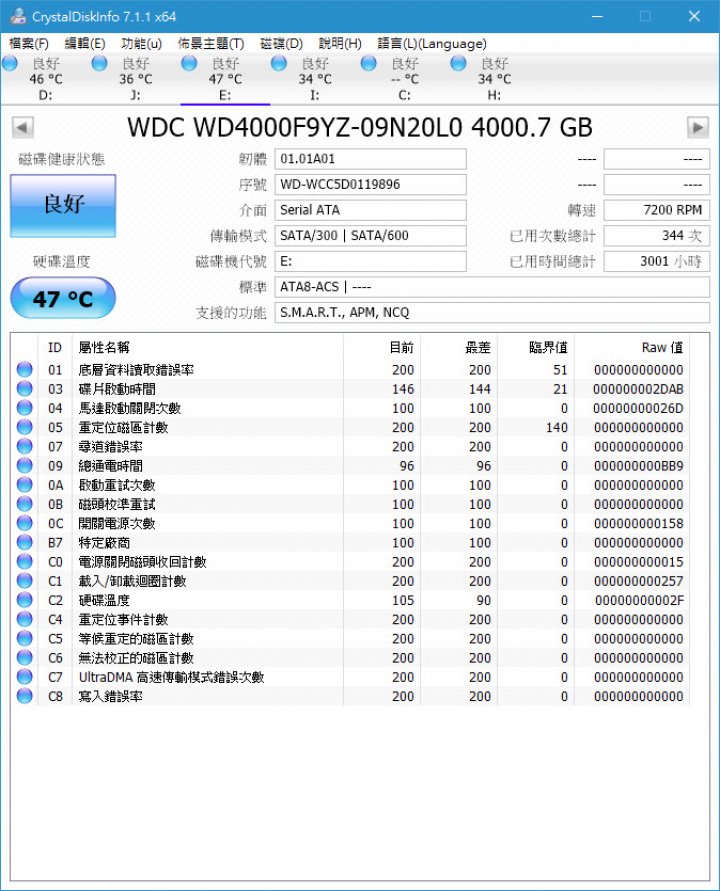Viewport: 720px width, 891px height.
Task: Click the power on count 344 次 field
Action: click(x=656, y=236)
